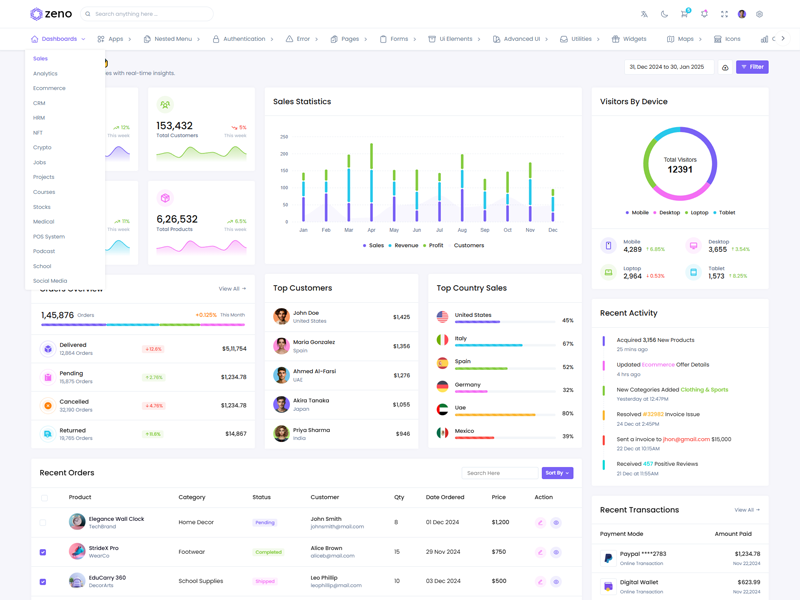Expand the Authentication menu
The width and height of the screenshot is (800, 600).
coord(243,39)
